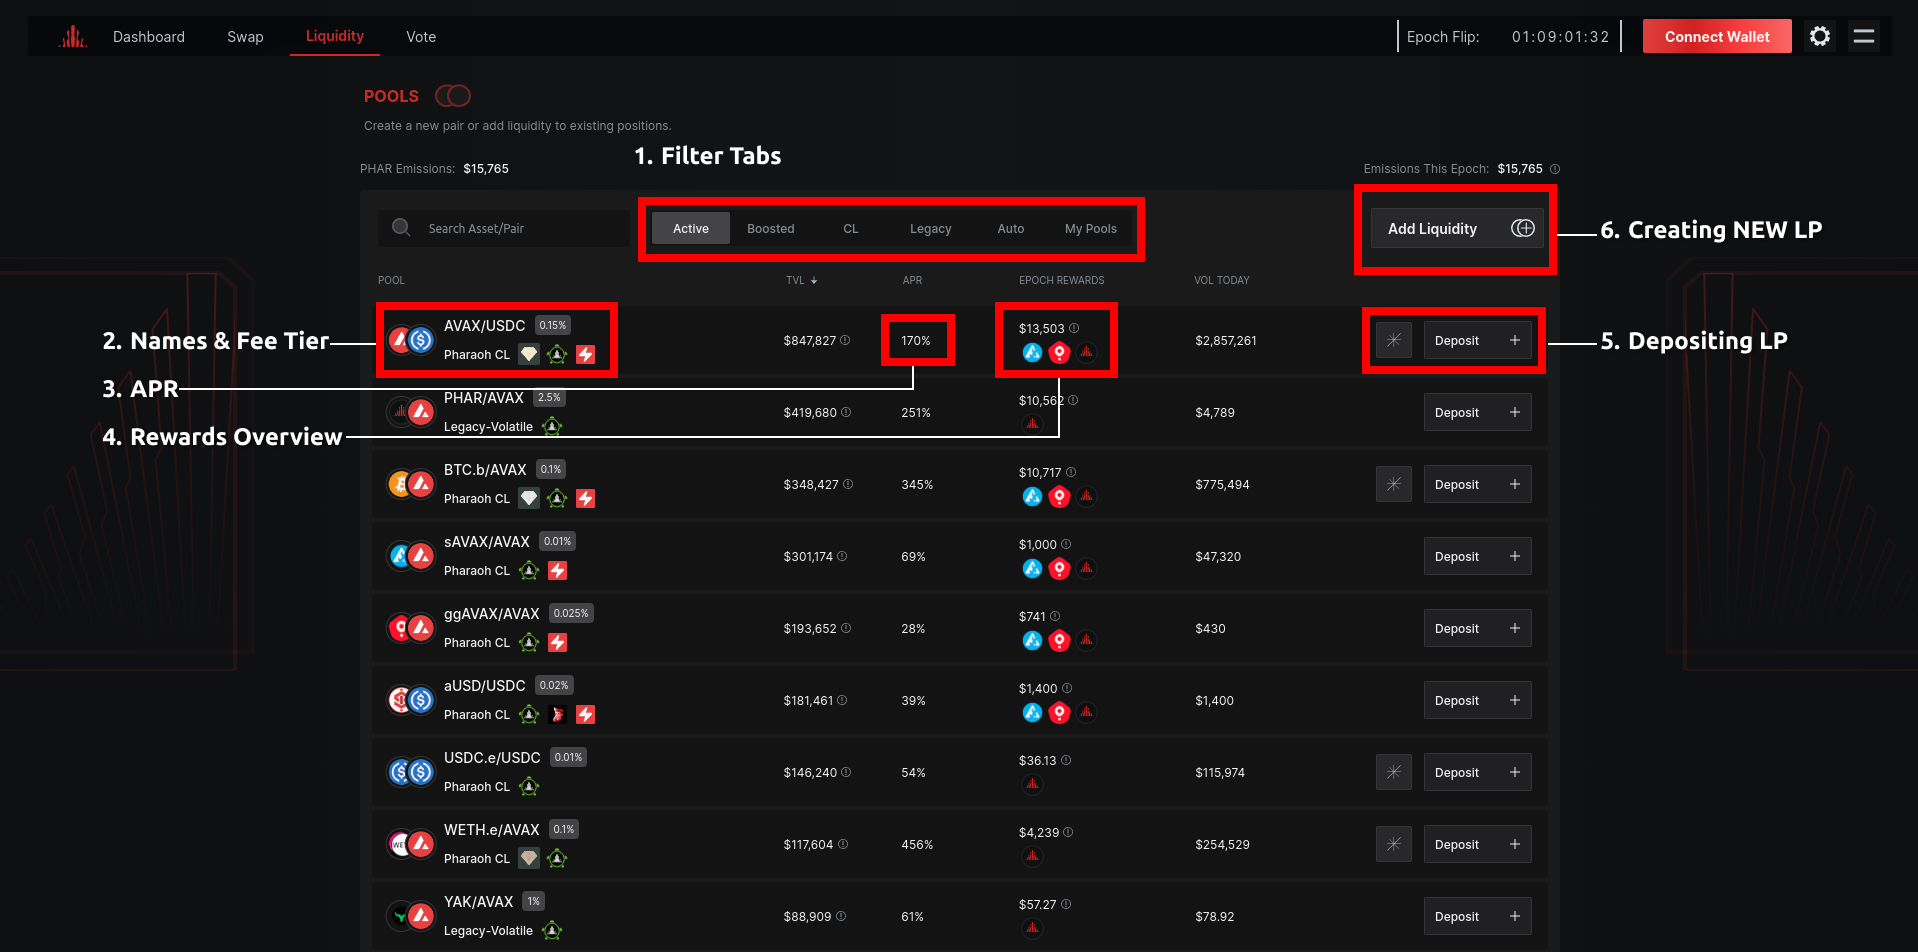
Task: Click circle-plus icon on Add Liquidity
Action: click(x=1523, y=228)
